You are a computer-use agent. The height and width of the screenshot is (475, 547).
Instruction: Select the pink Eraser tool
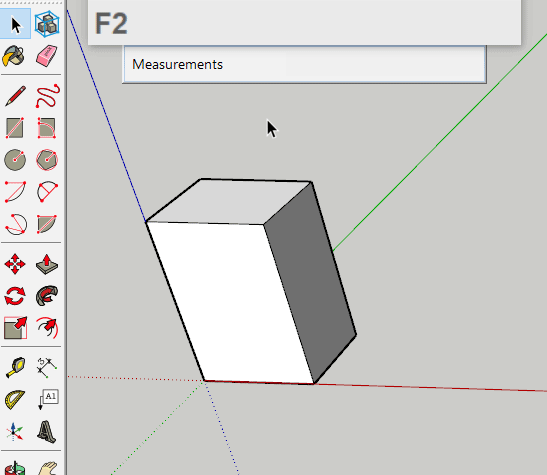[x=47, y=56]
